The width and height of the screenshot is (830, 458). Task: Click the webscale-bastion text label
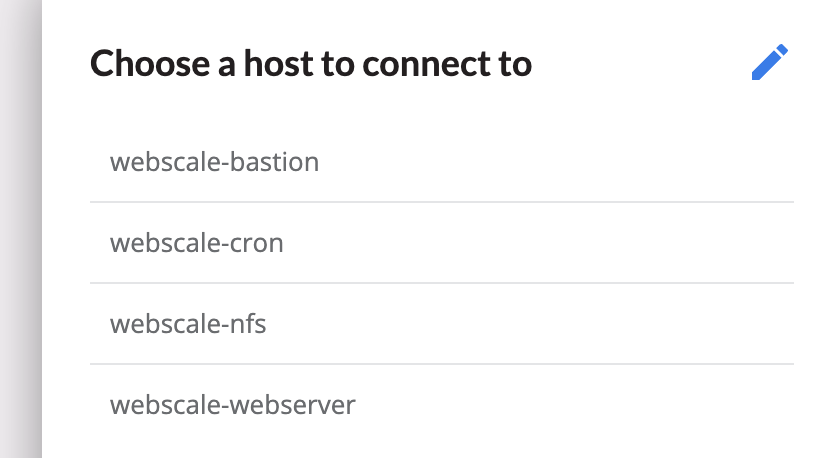(x=215, y=161)
